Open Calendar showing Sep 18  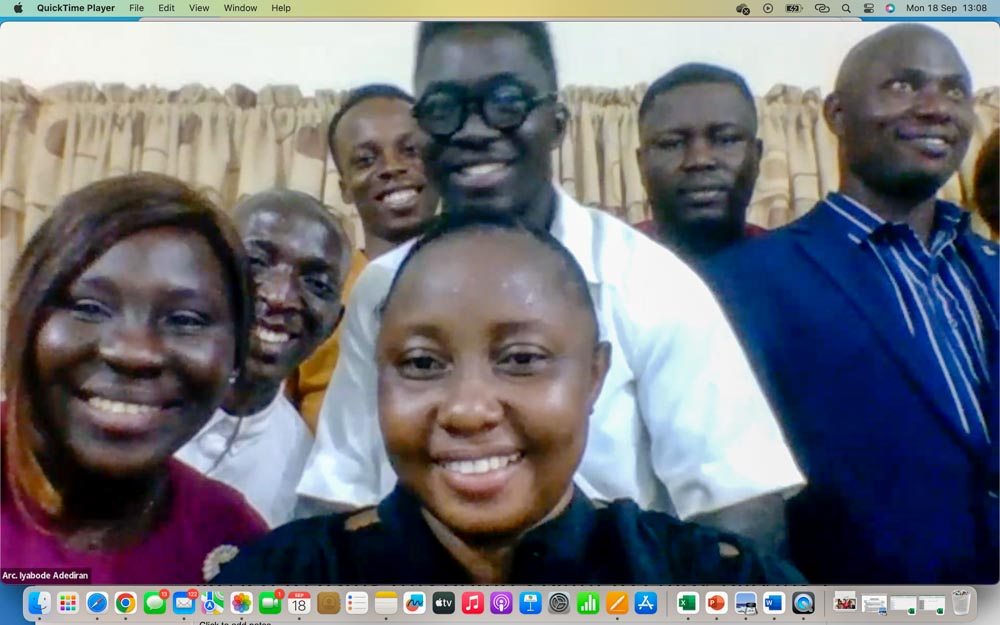tap(299, 603)
